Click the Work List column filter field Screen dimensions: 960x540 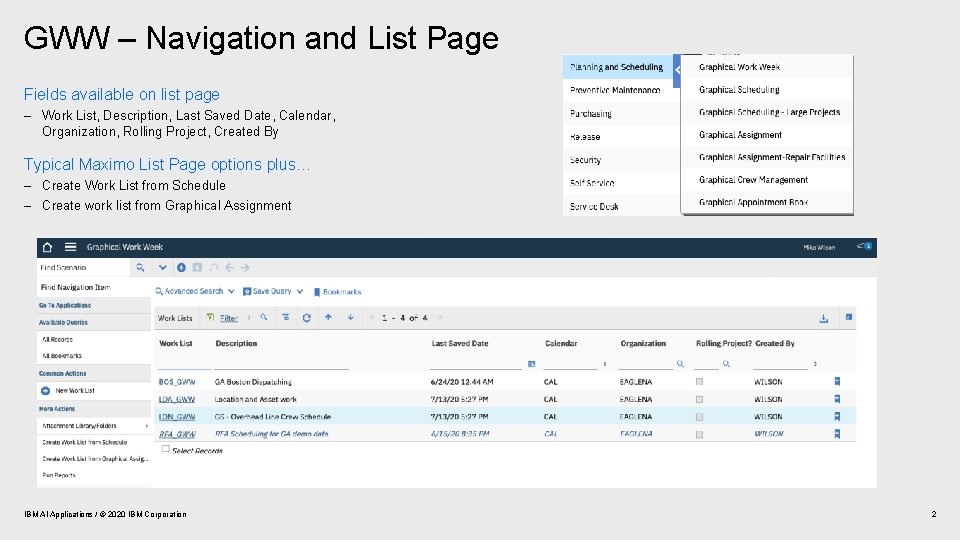[x=184, y=364]
